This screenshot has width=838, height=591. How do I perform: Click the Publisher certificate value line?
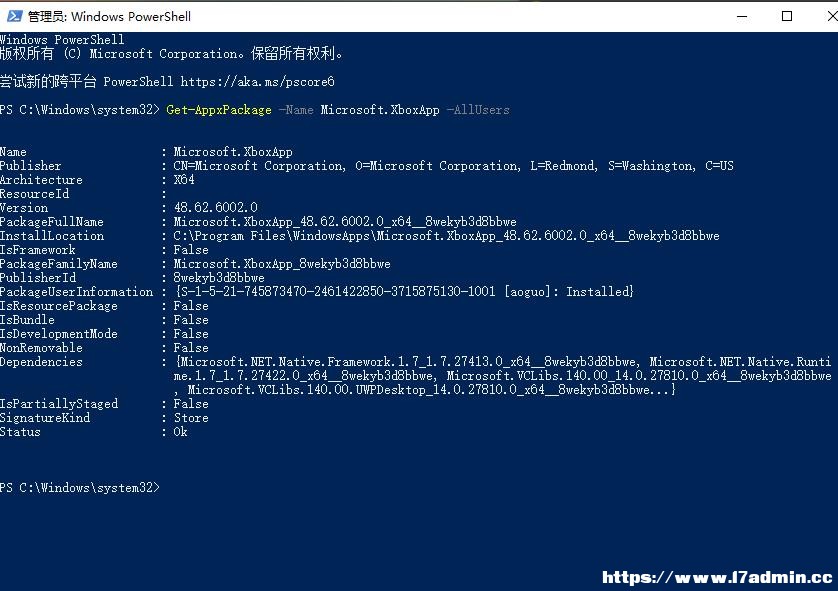point(453,166)
